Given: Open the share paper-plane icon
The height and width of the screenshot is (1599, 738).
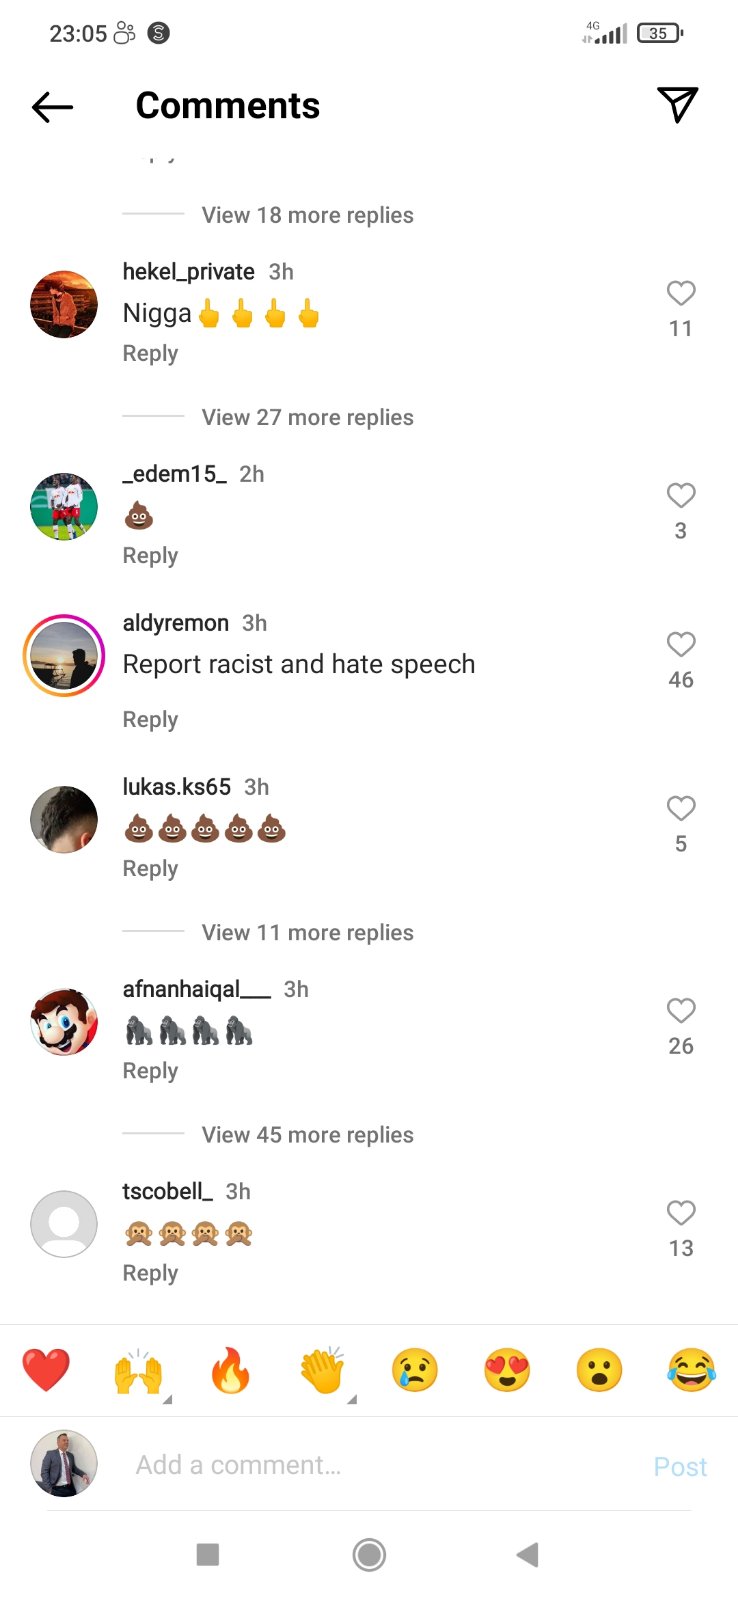Looking at the screenshot, I should [x=677, y=105].
